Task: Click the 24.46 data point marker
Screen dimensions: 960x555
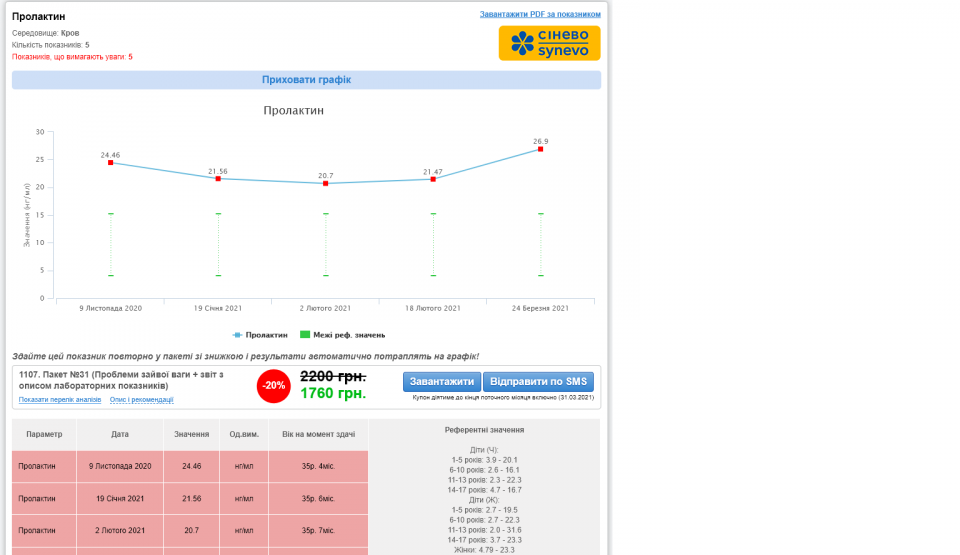Action: click(111, 163)
